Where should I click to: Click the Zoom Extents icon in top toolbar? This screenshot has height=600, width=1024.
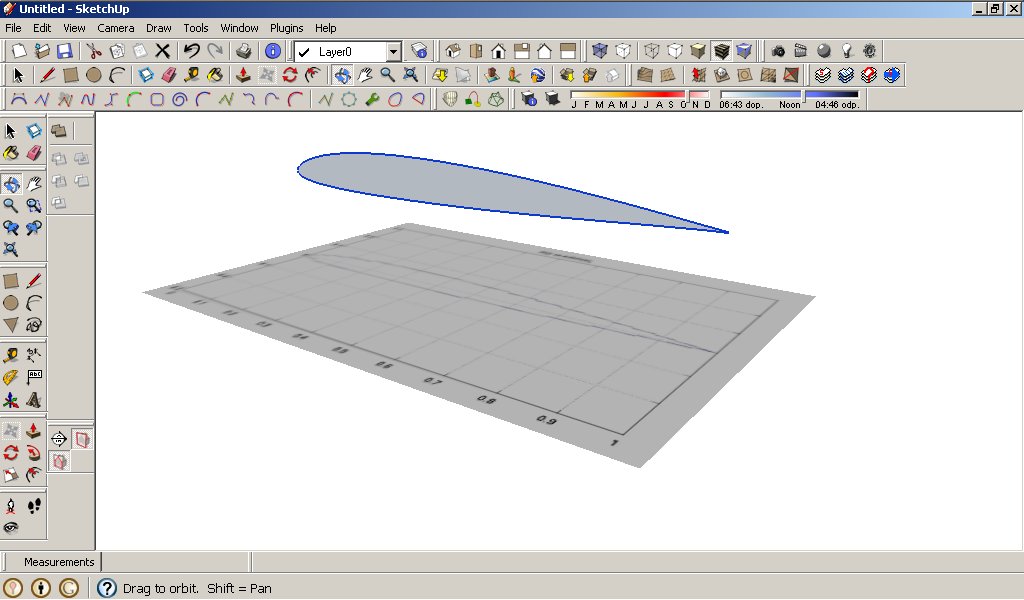(x=410, y=75)
